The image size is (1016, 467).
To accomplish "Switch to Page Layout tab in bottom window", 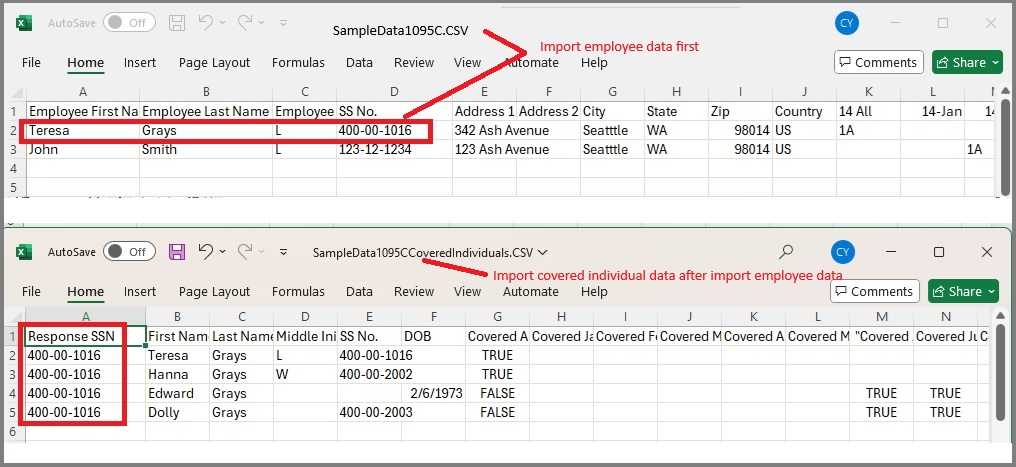I will (x=214, y=292).
